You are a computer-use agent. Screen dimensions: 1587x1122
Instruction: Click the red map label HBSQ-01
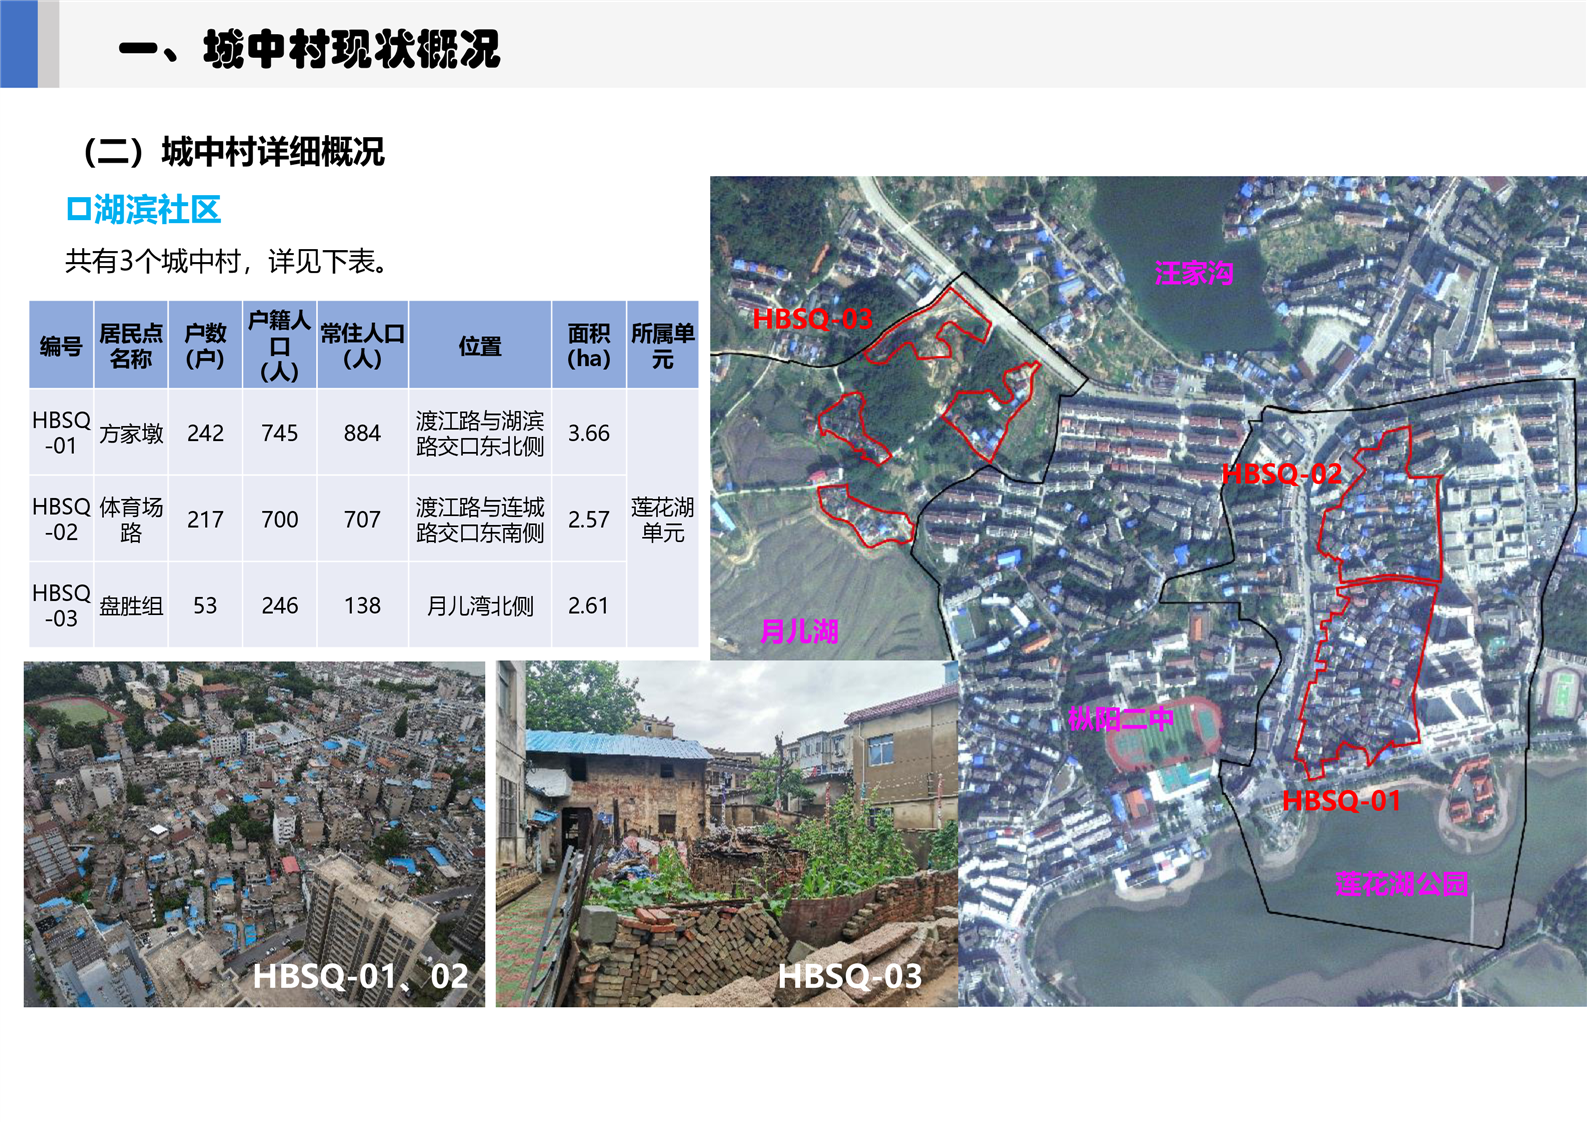click(x=1341, y=800)
